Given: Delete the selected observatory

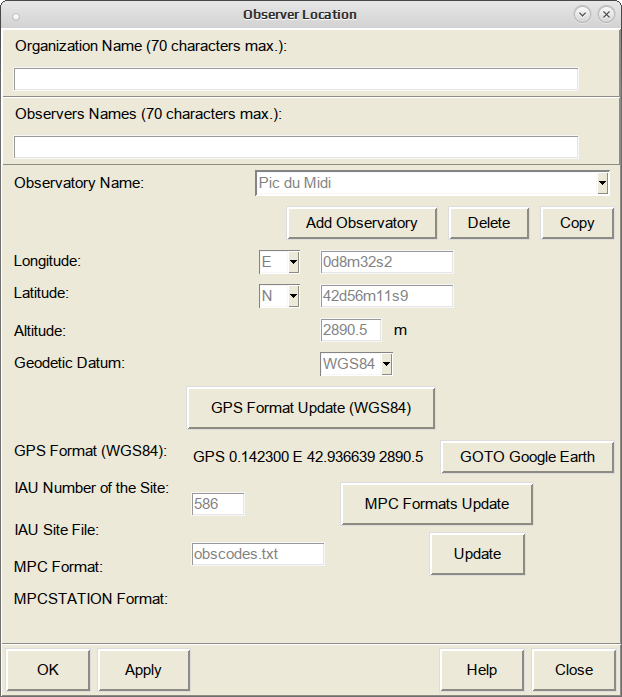Looking at the screenshot, I should tap(489, 223).
